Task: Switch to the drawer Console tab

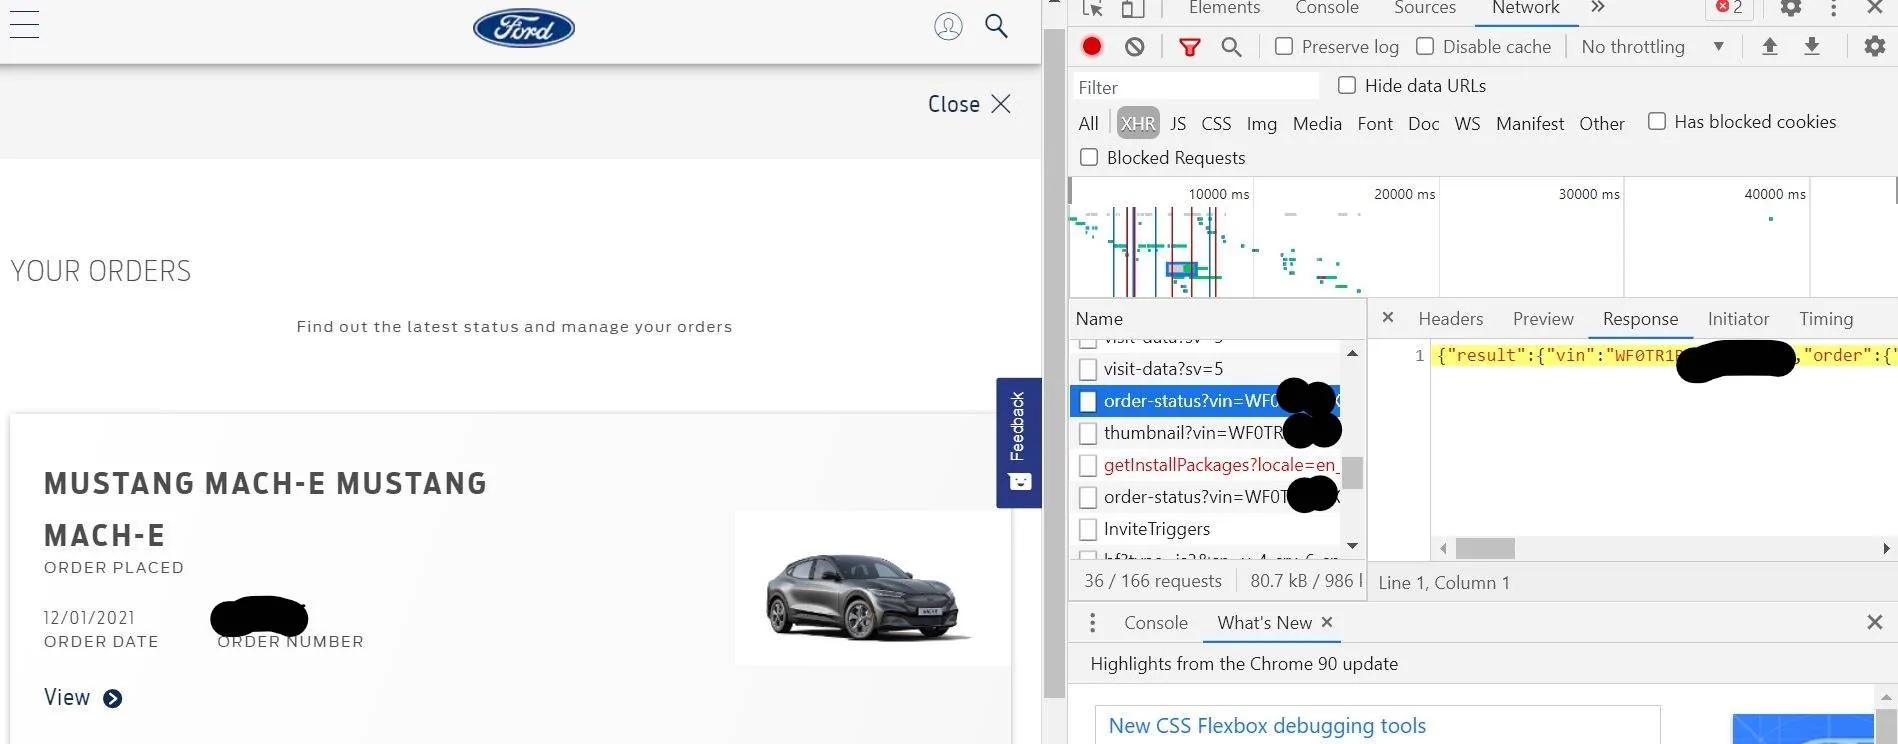Action: (x=1156, y=622)
